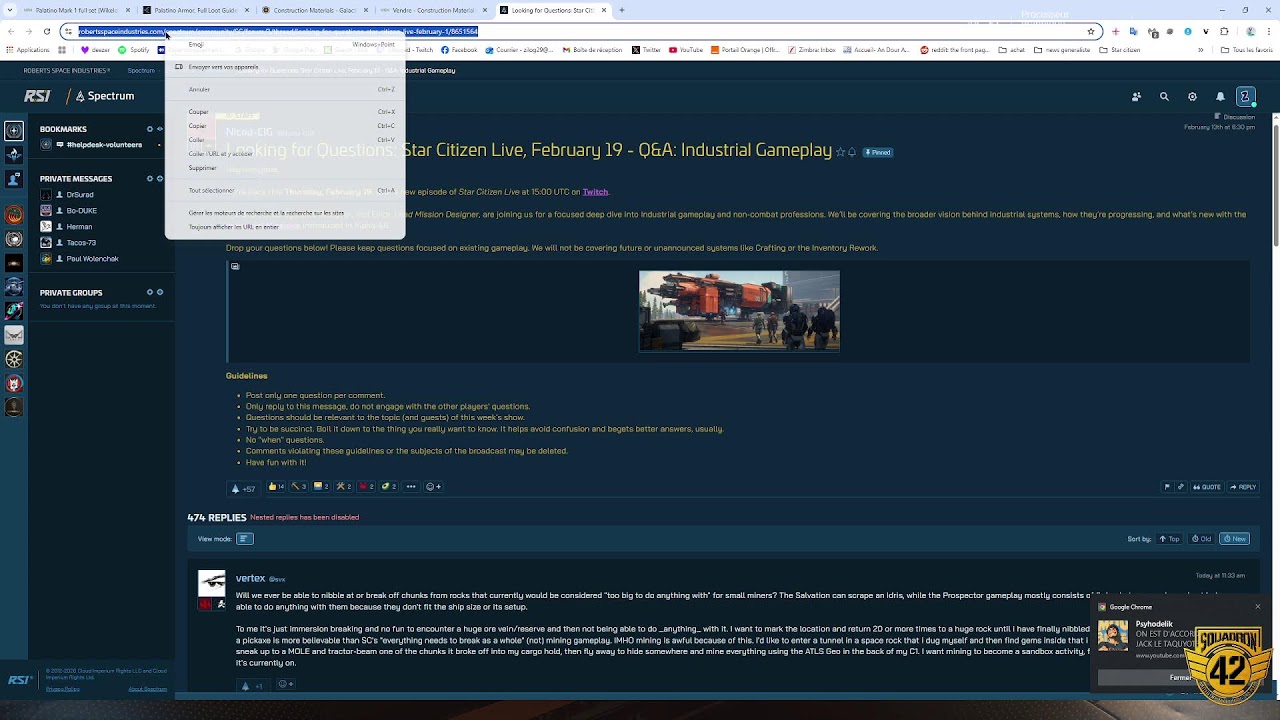Open the Chrome extensions puzzle icon
1280x720 pixels.
[1225, 31]
